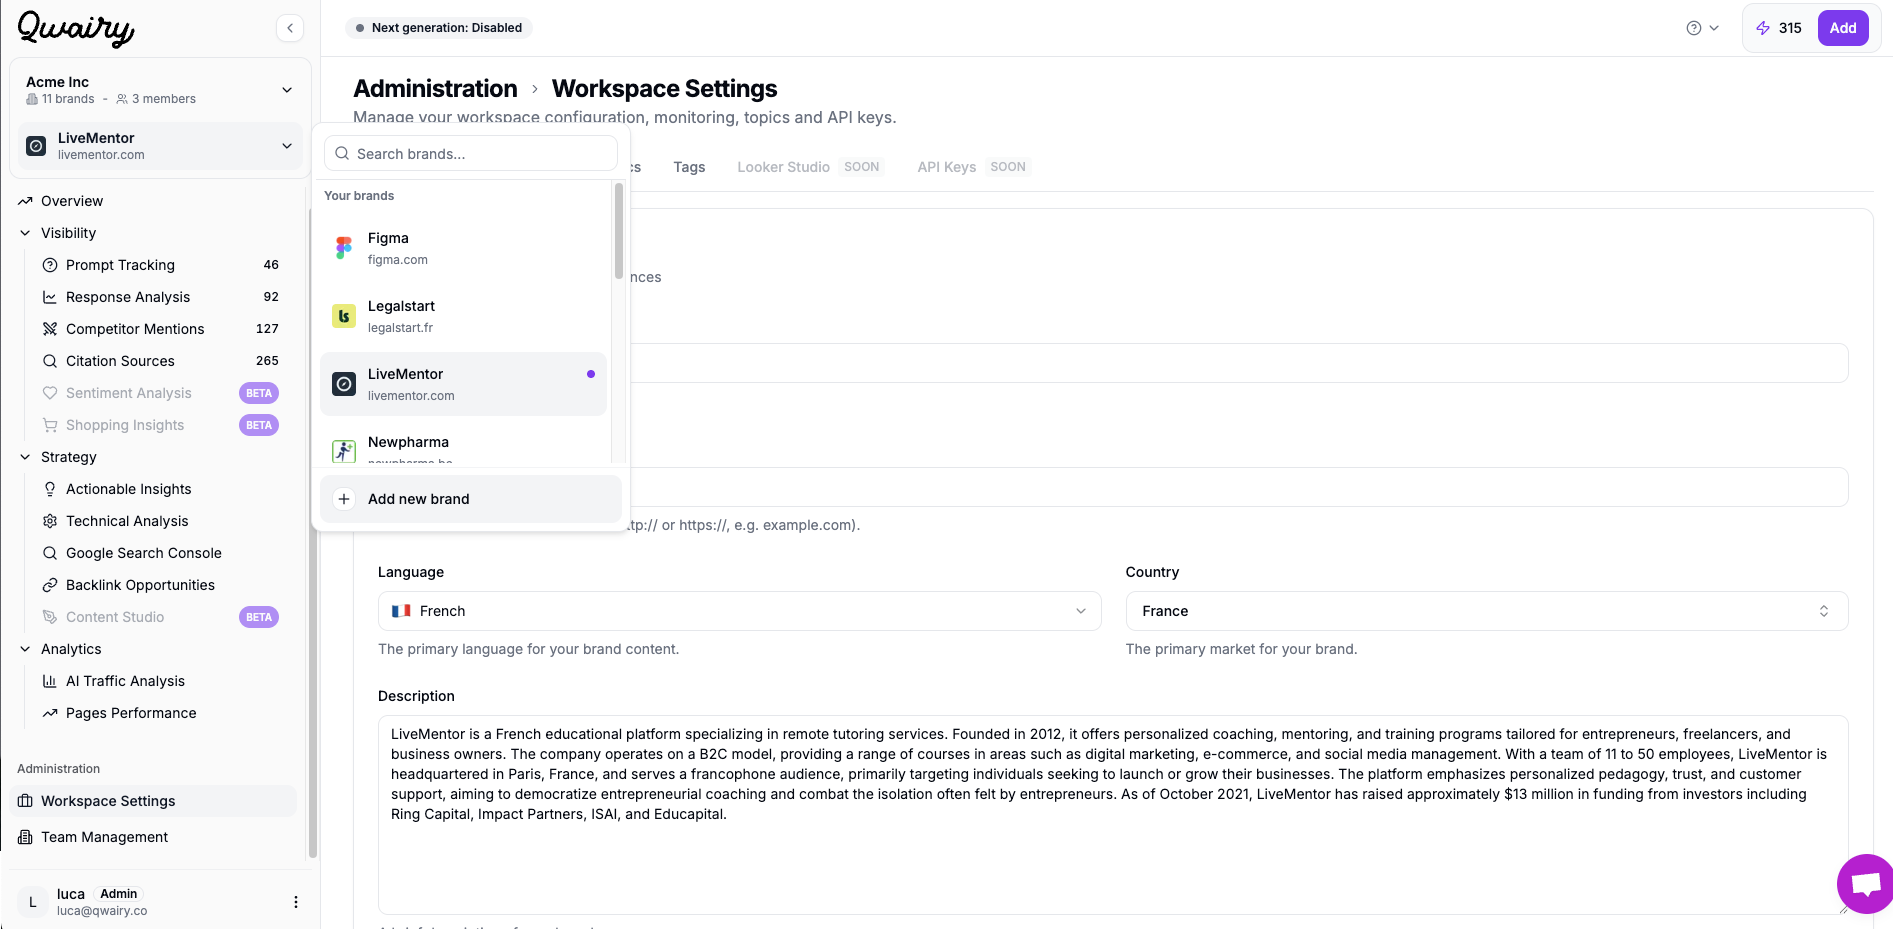Open the help question mark menu

(x=1702, y=28)
